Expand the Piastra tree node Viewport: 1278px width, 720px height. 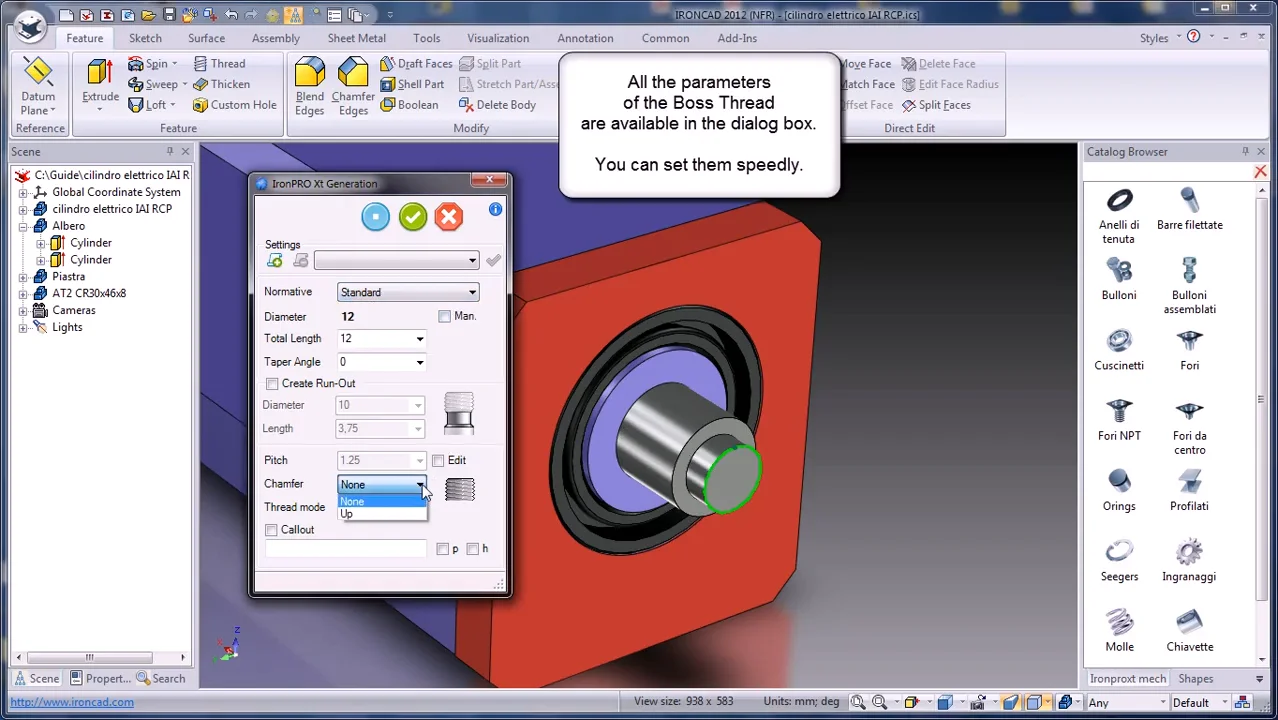coord(23,277)
